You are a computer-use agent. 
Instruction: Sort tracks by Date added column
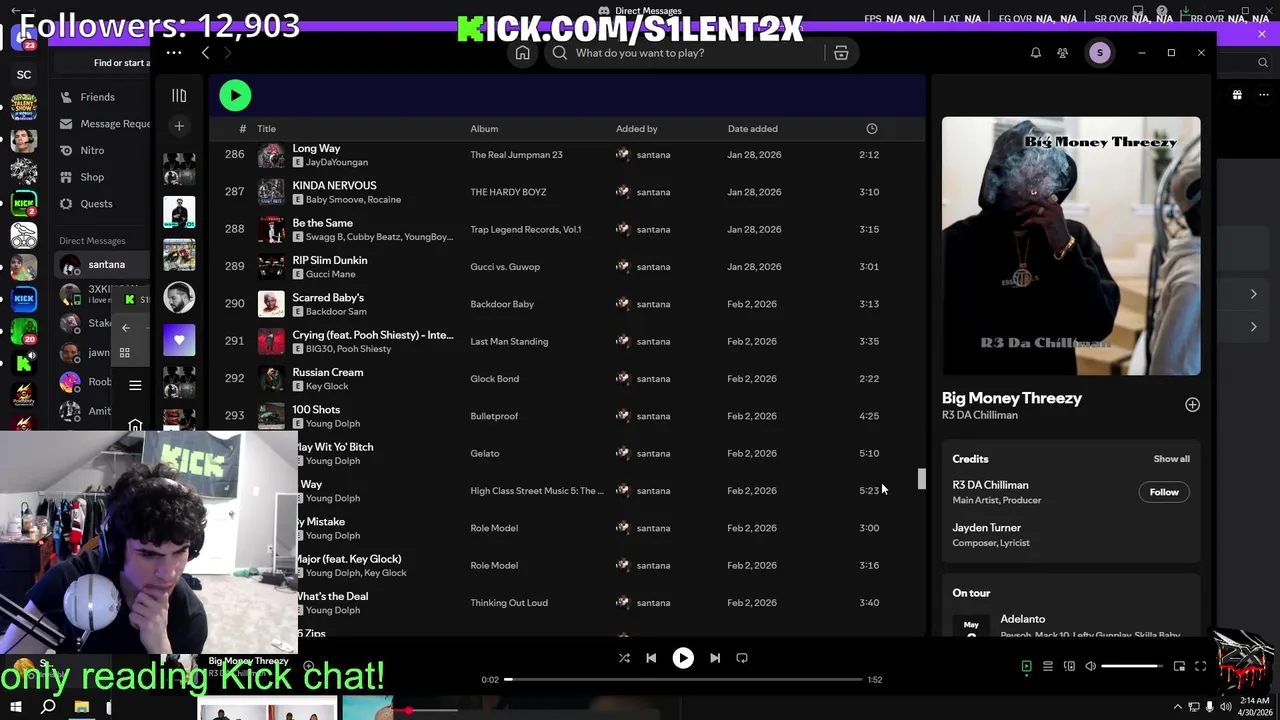coord(752,129)
